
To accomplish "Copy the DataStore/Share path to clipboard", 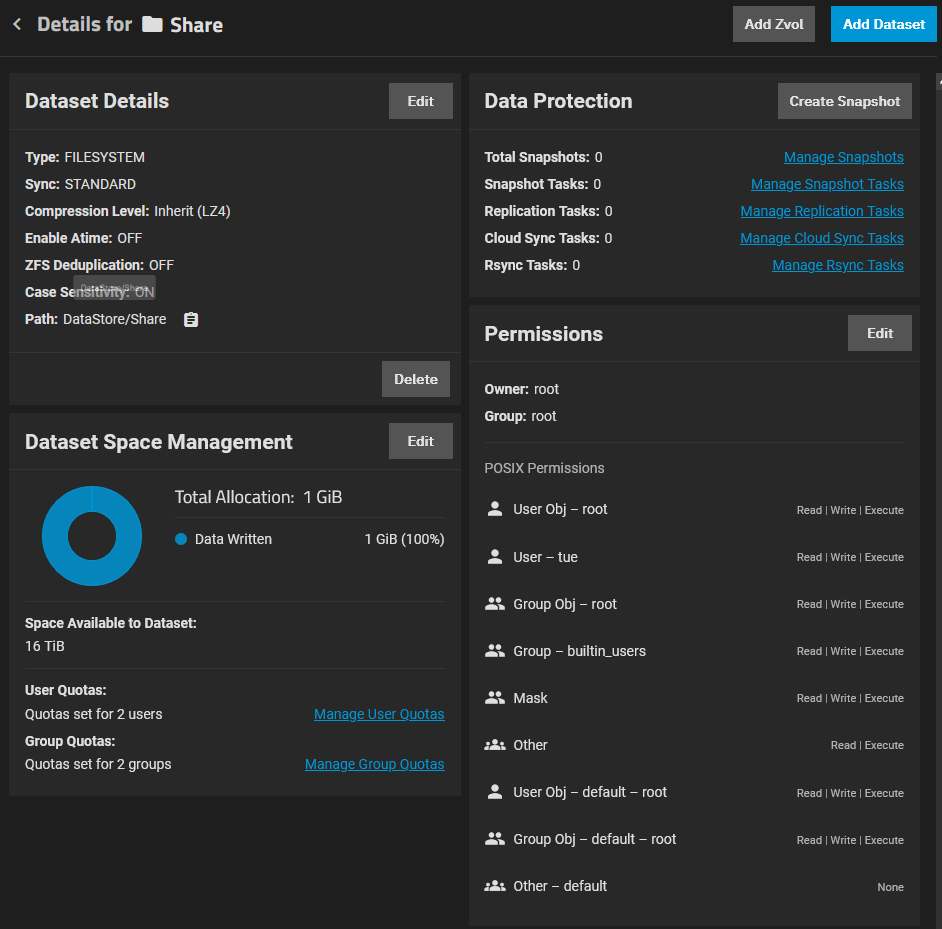I will 191,320.
